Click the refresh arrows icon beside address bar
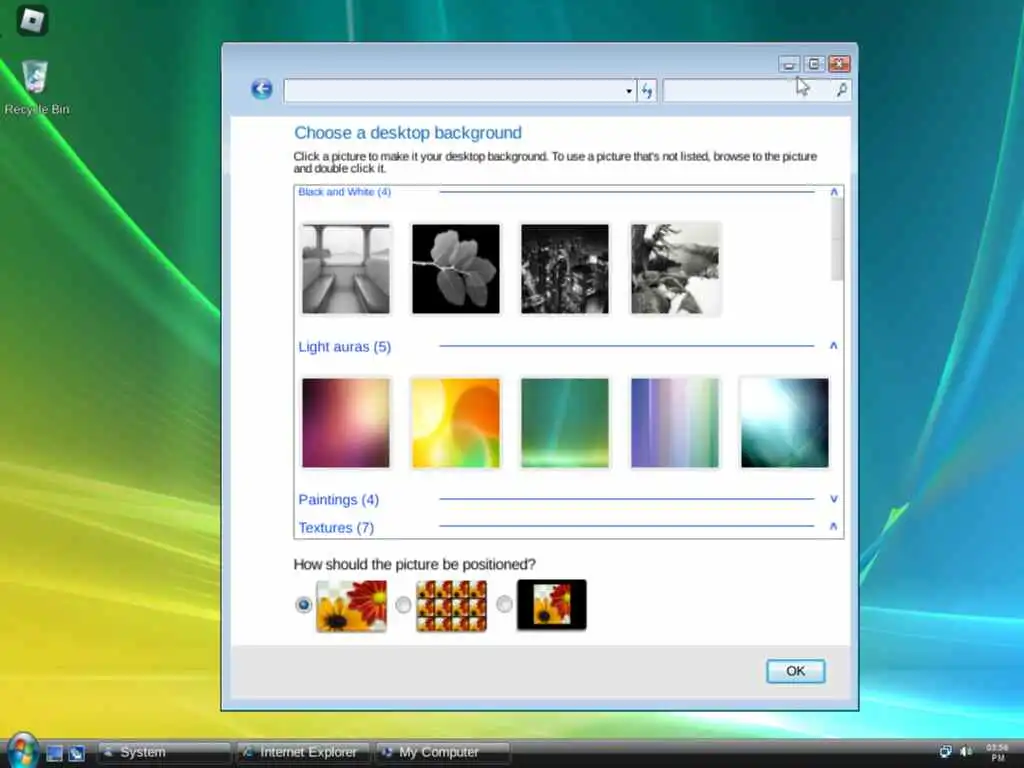1024x768 pixels. (x=647, y=90)
